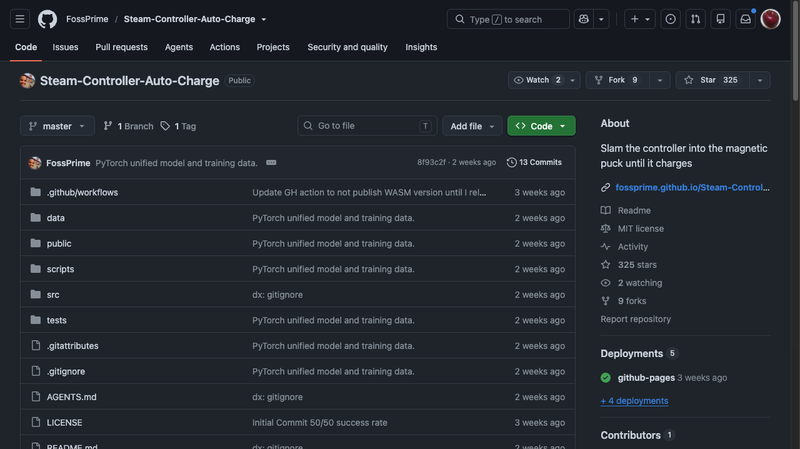Screen dimensions: 800x449
Task: Star the repository
Action: pos(713,80)
